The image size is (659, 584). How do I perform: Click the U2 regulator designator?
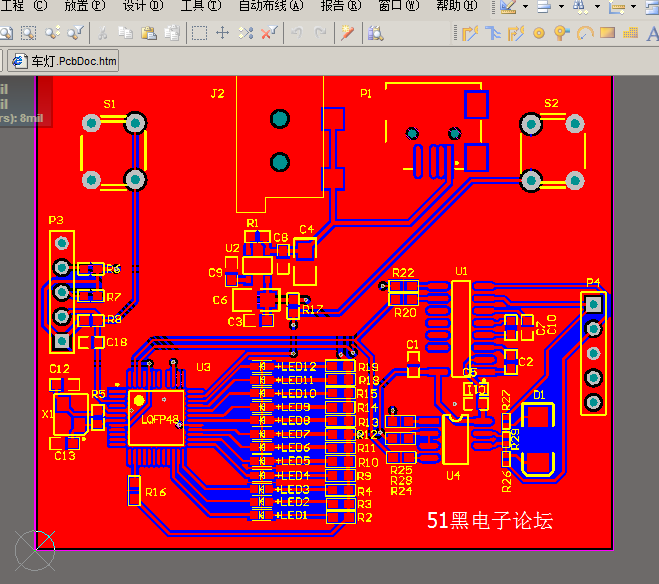pyautogui.click(x=232, y=248)
